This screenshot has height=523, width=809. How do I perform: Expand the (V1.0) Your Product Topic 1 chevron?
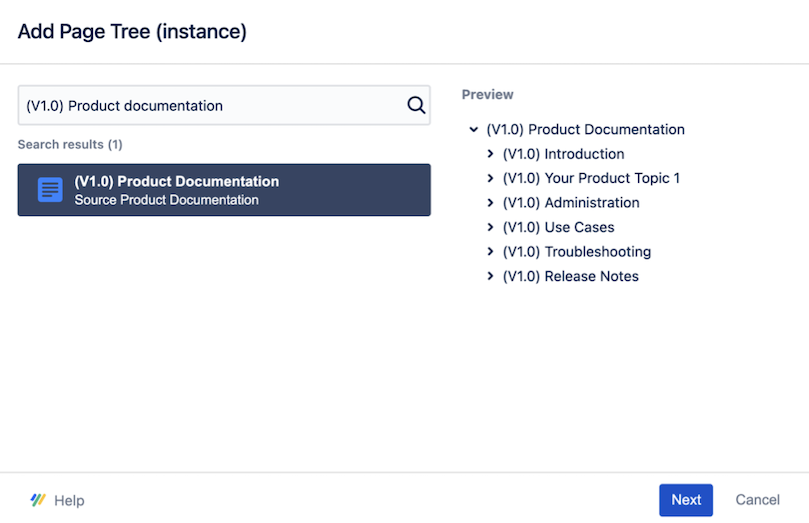tap(490, 178)
